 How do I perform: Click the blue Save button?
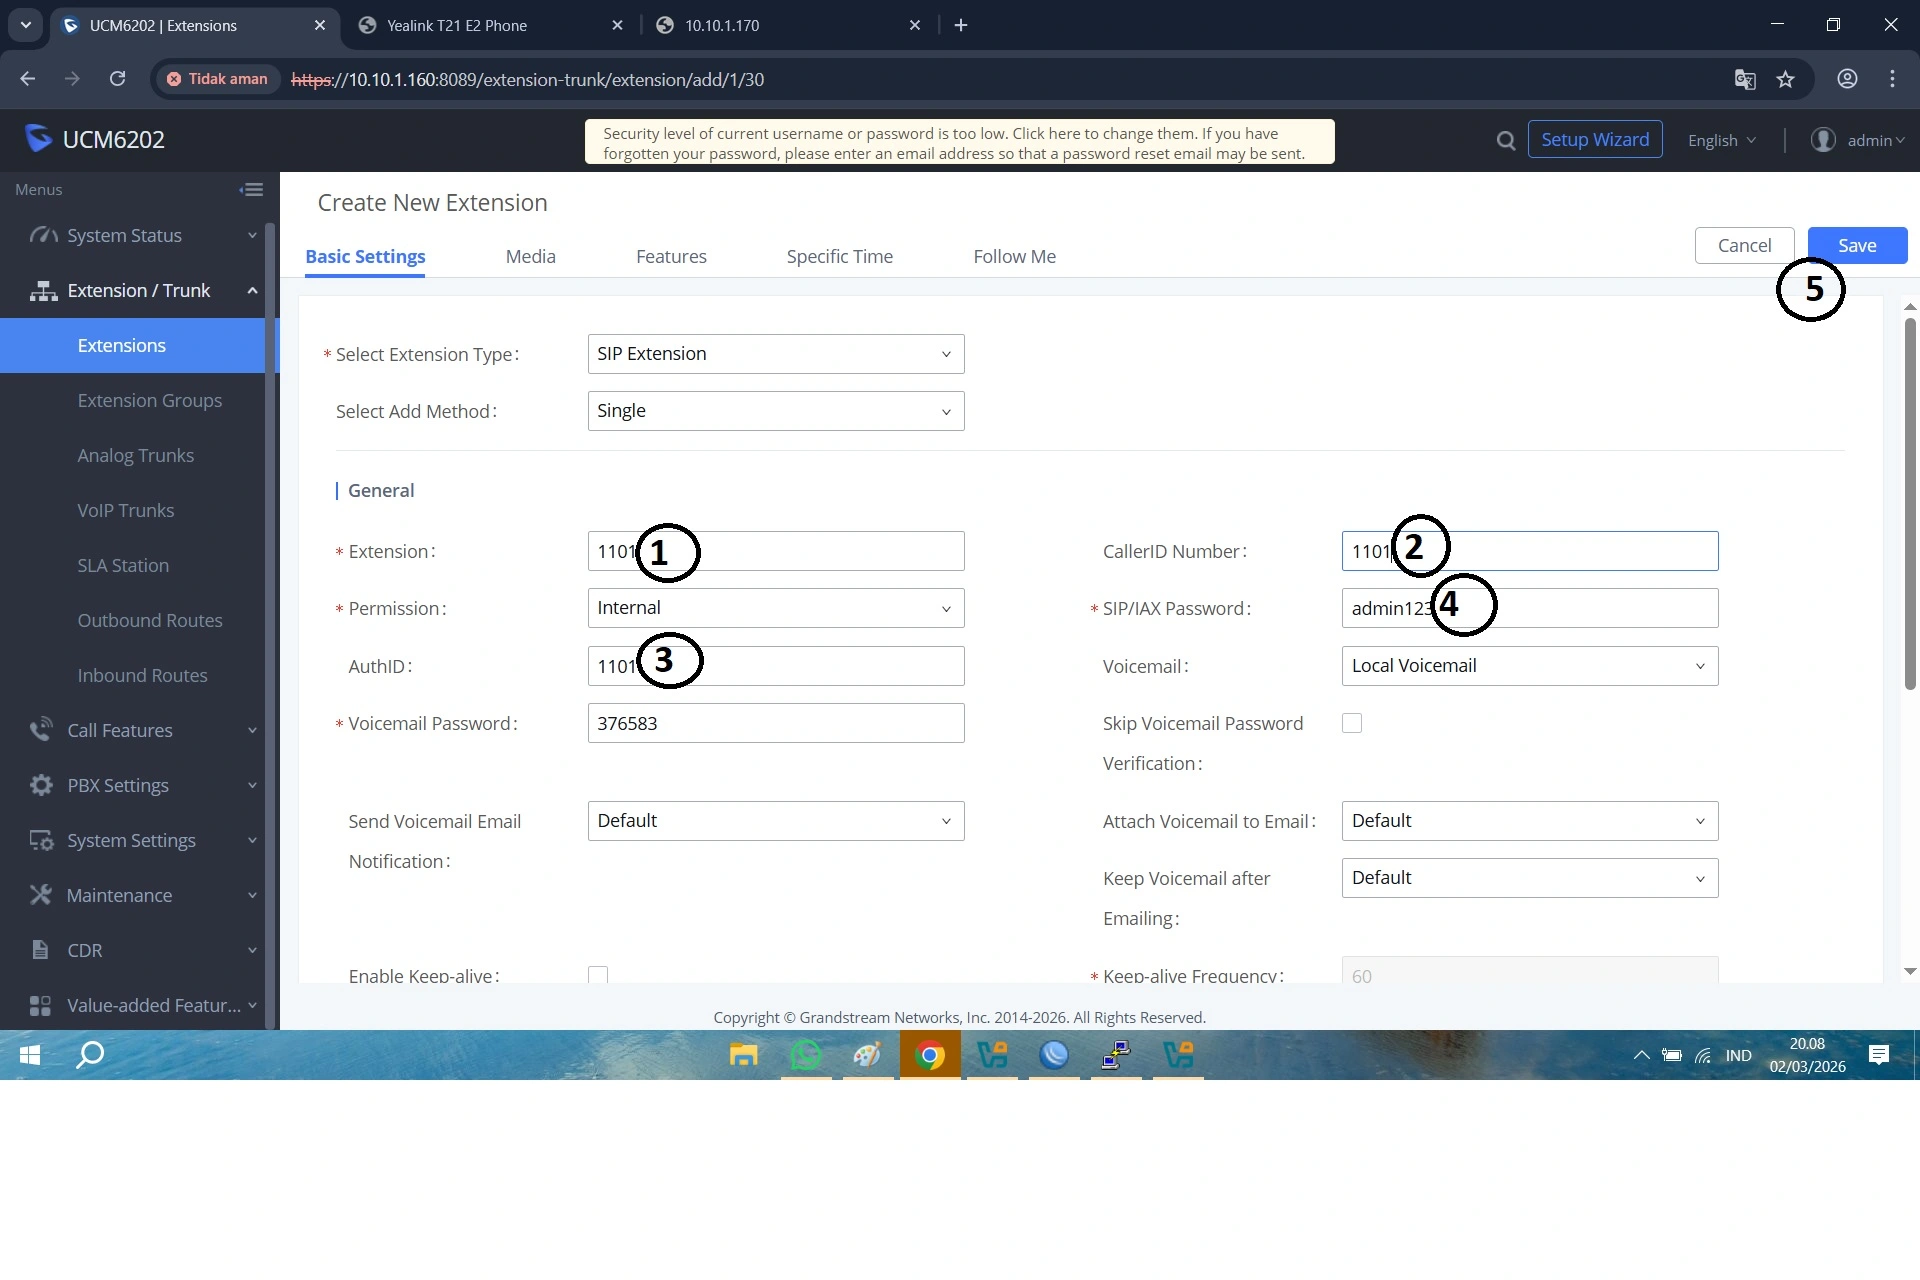coord(1856,246)
